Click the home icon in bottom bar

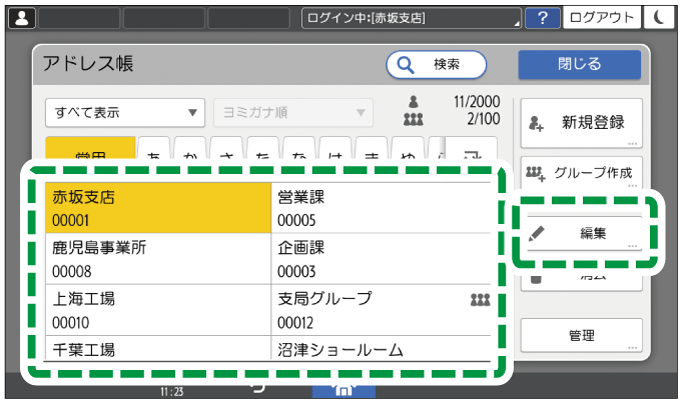tap(343, 390)
